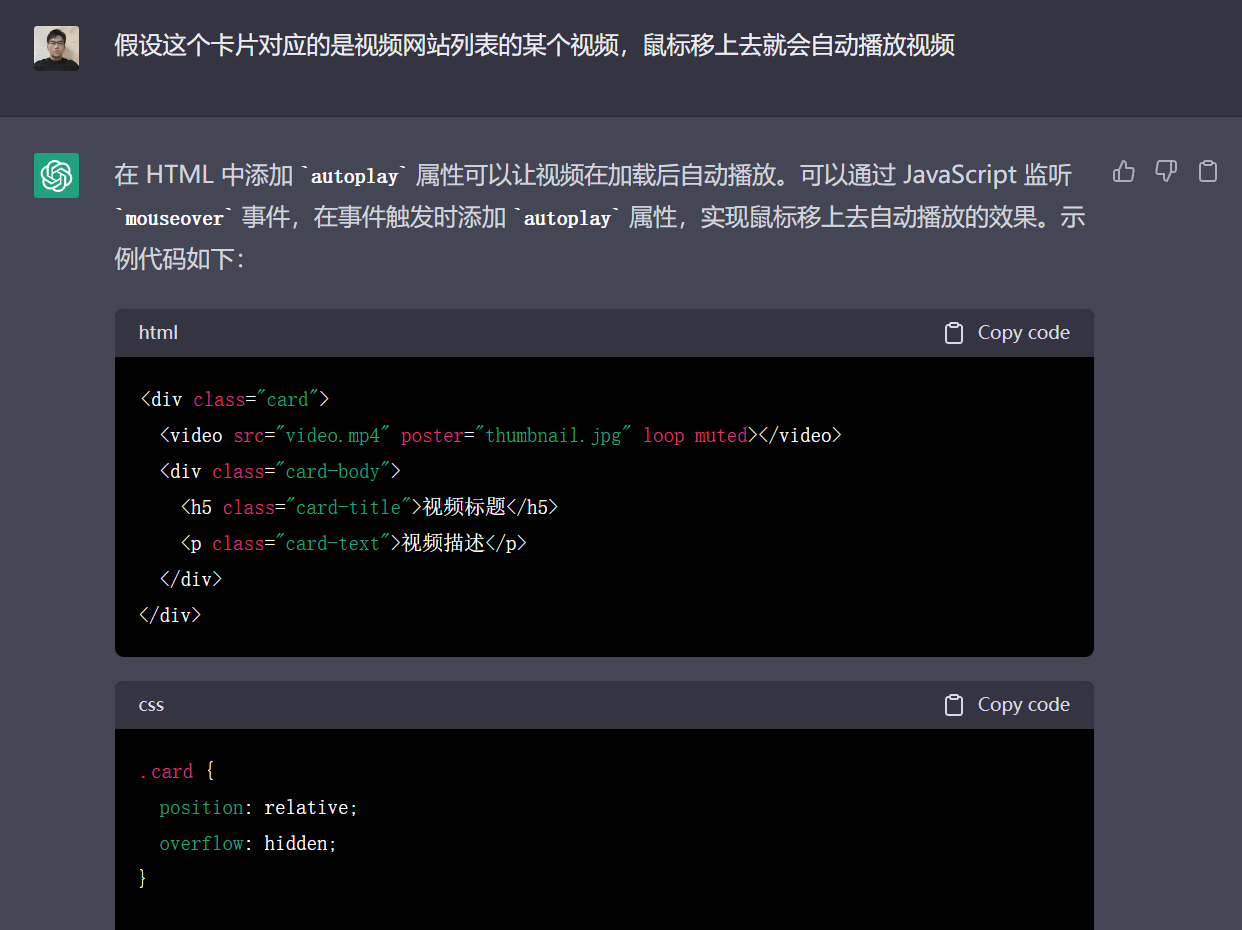Image resolution: width=1242 pixels, height=930 pixels.
Task: Click the "css" language label
Action: [x=151, y=705]
